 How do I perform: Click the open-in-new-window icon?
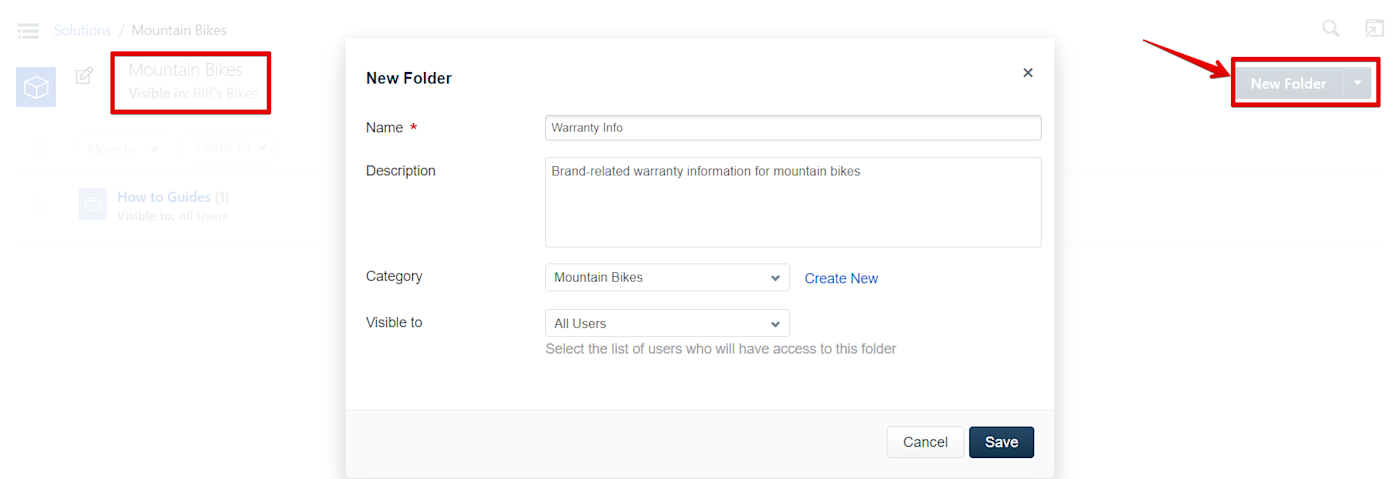point(1374,29)
